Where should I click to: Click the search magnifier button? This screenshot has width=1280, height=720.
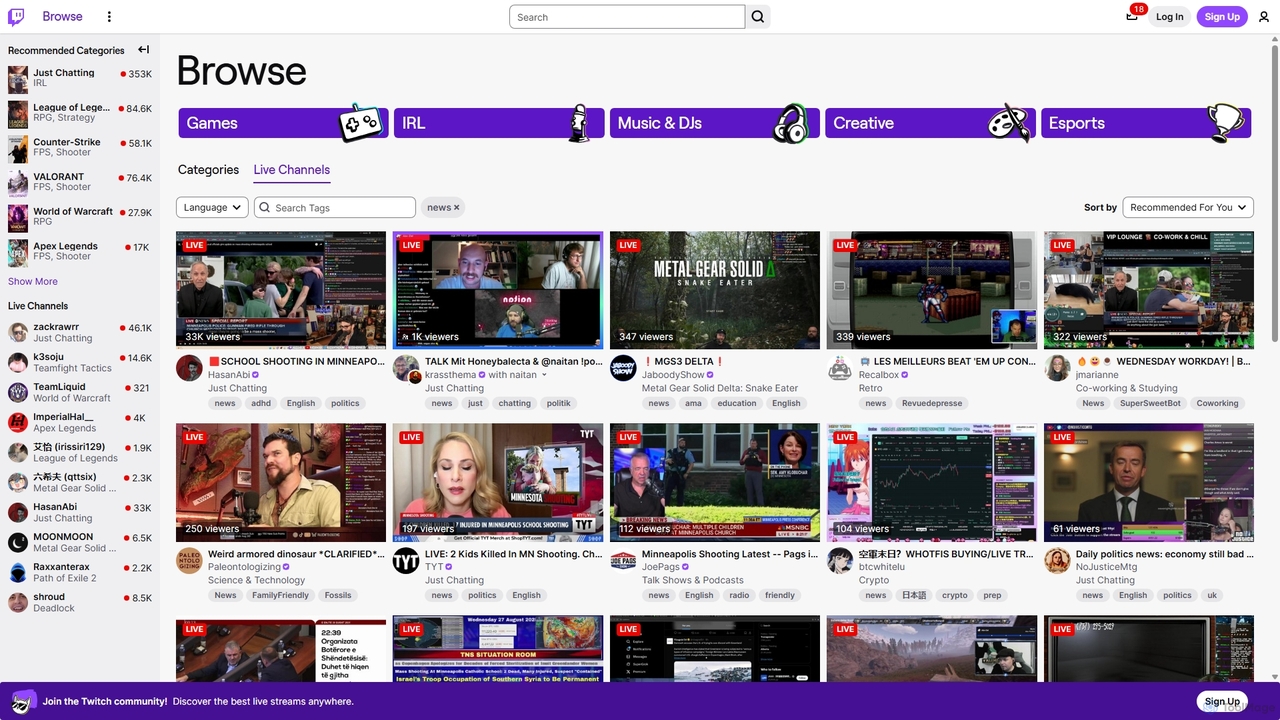(x=758, y=17)
